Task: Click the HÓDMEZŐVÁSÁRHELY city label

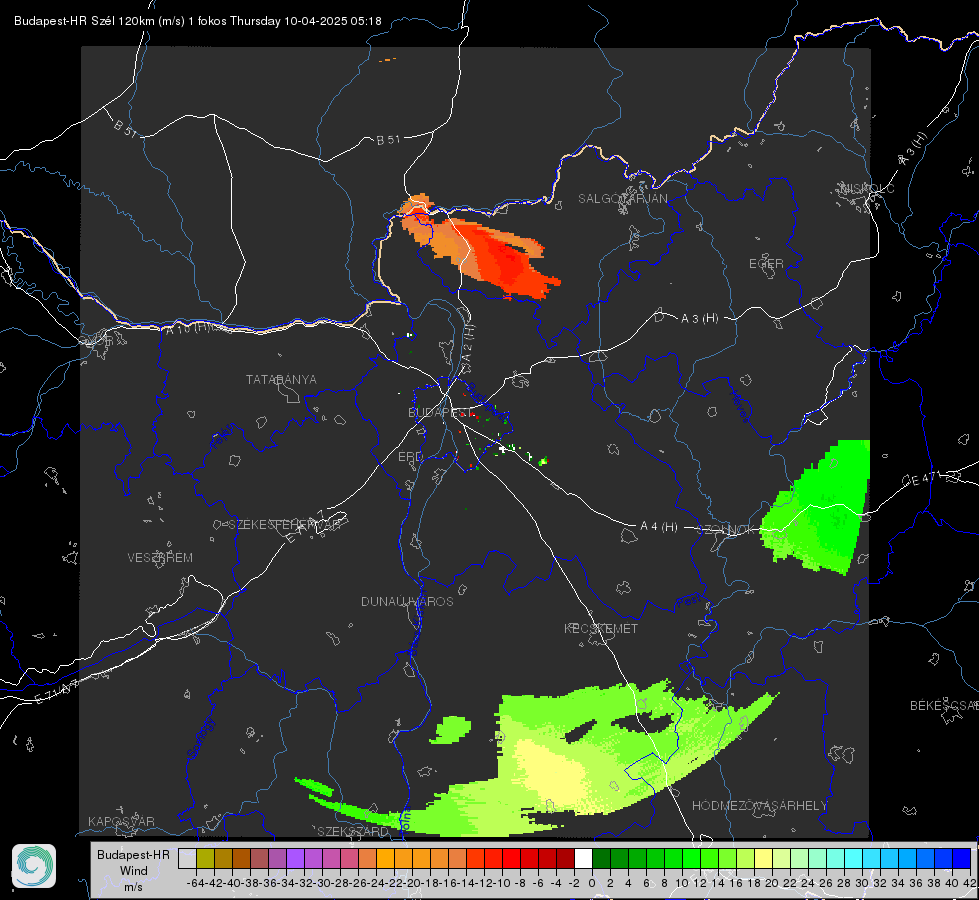Action: click(759, 806)
